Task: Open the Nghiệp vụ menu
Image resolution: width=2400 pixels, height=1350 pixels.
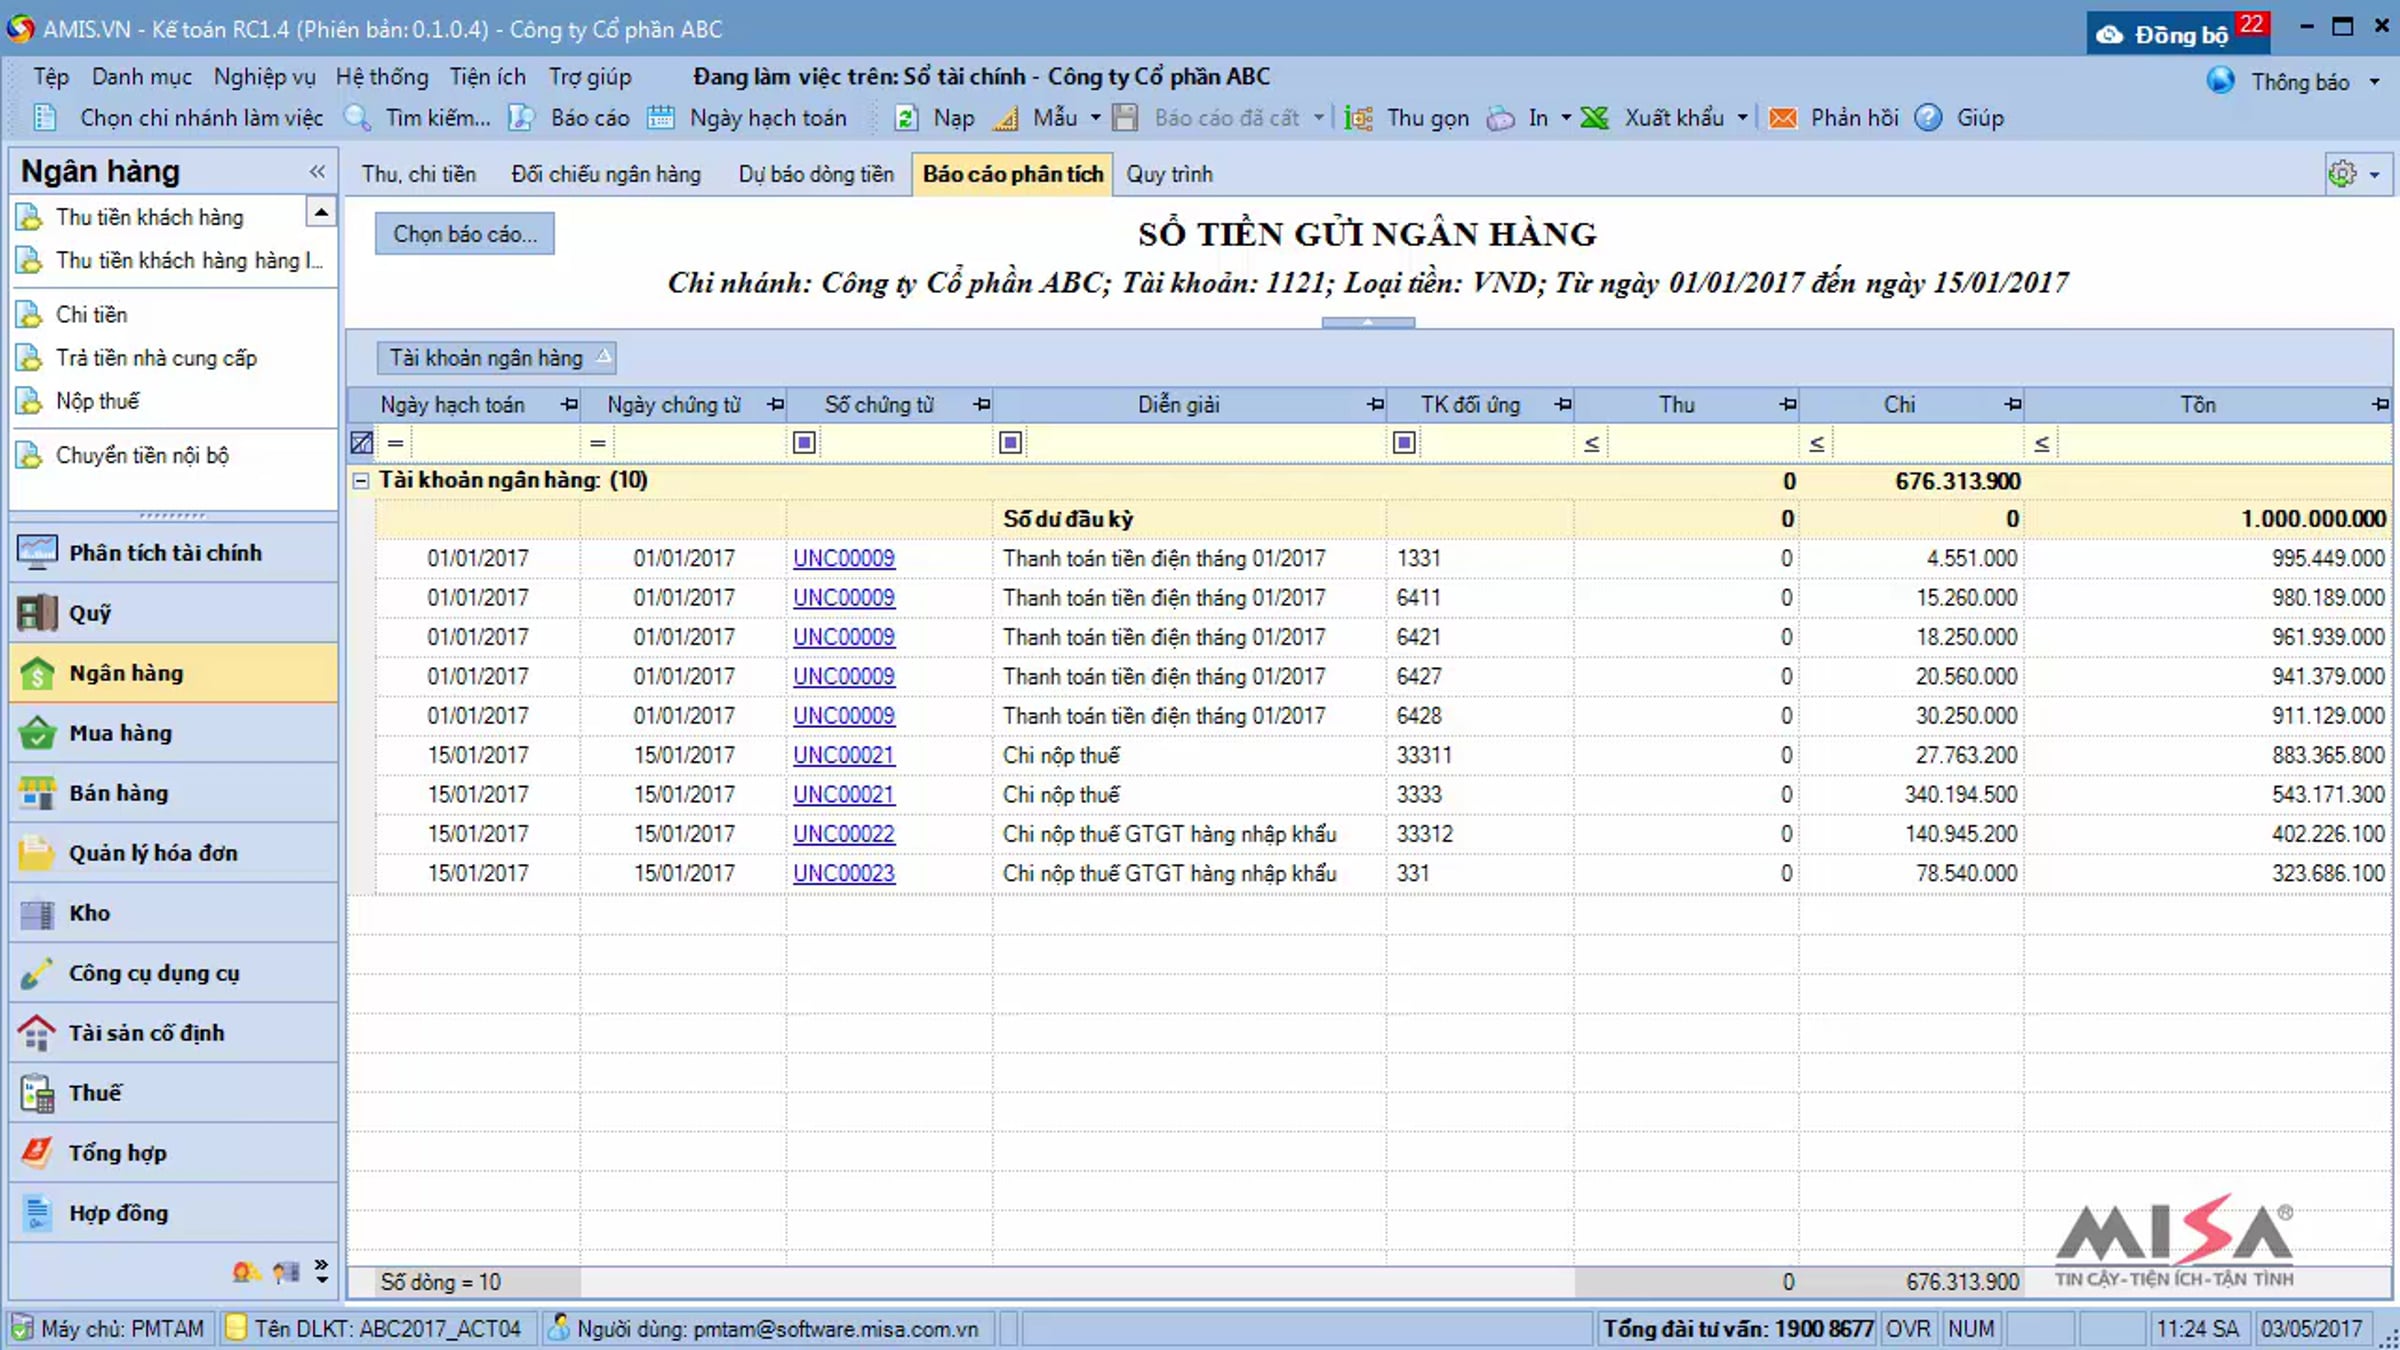Action: pyautogui.click(x=264, y=77)
